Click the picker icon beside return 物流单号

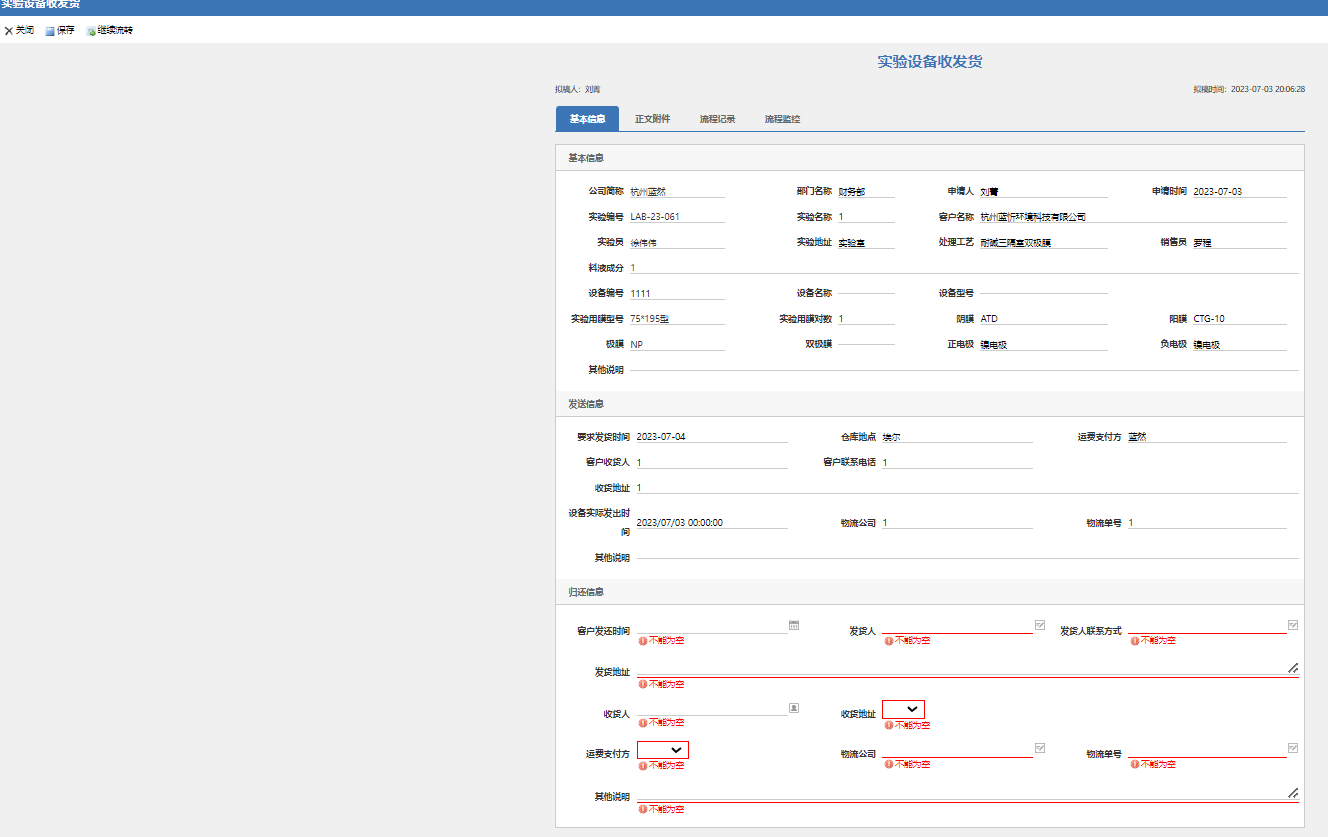pos(1293,747)
